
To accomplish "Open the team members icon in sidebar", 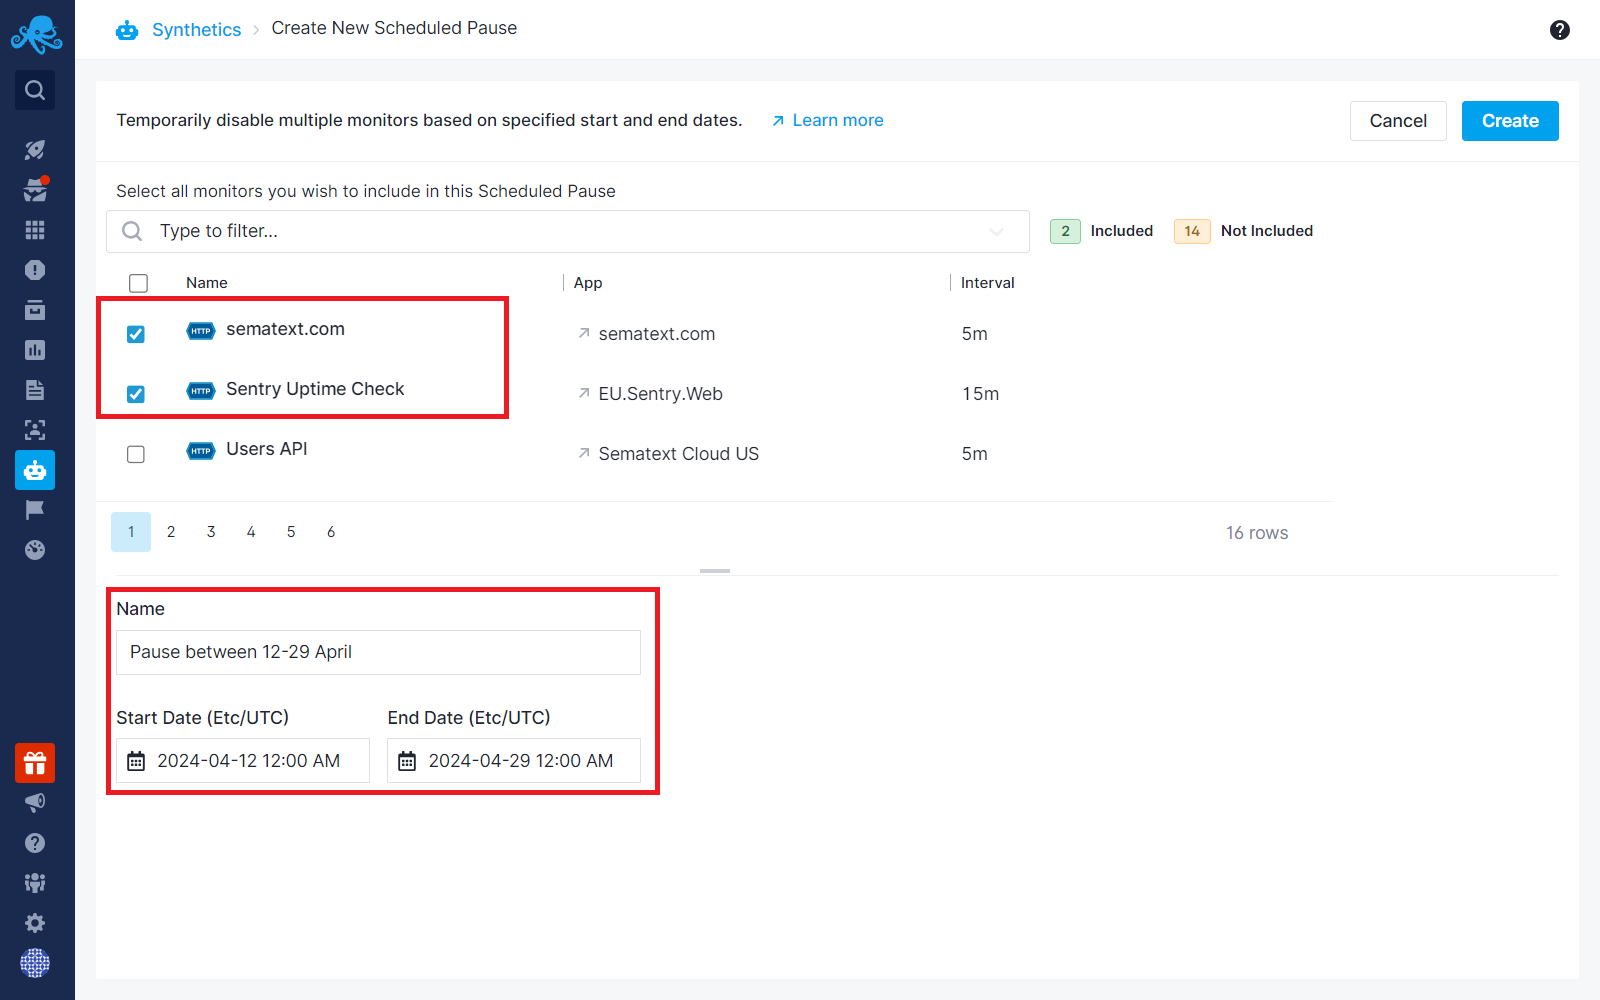I will [35, 883].
